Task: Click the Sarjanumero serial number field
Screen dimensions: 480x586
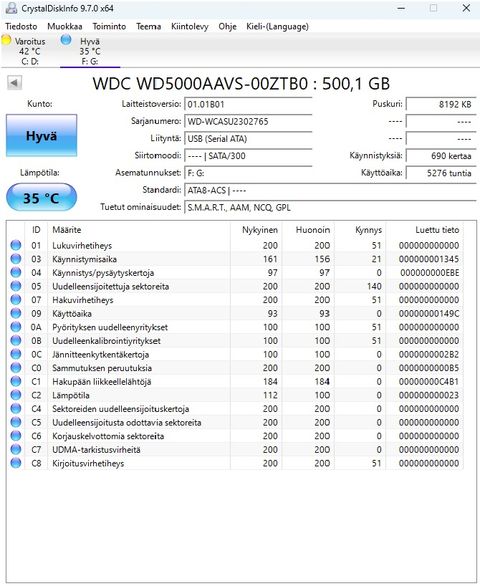Action: click(248, 121)
